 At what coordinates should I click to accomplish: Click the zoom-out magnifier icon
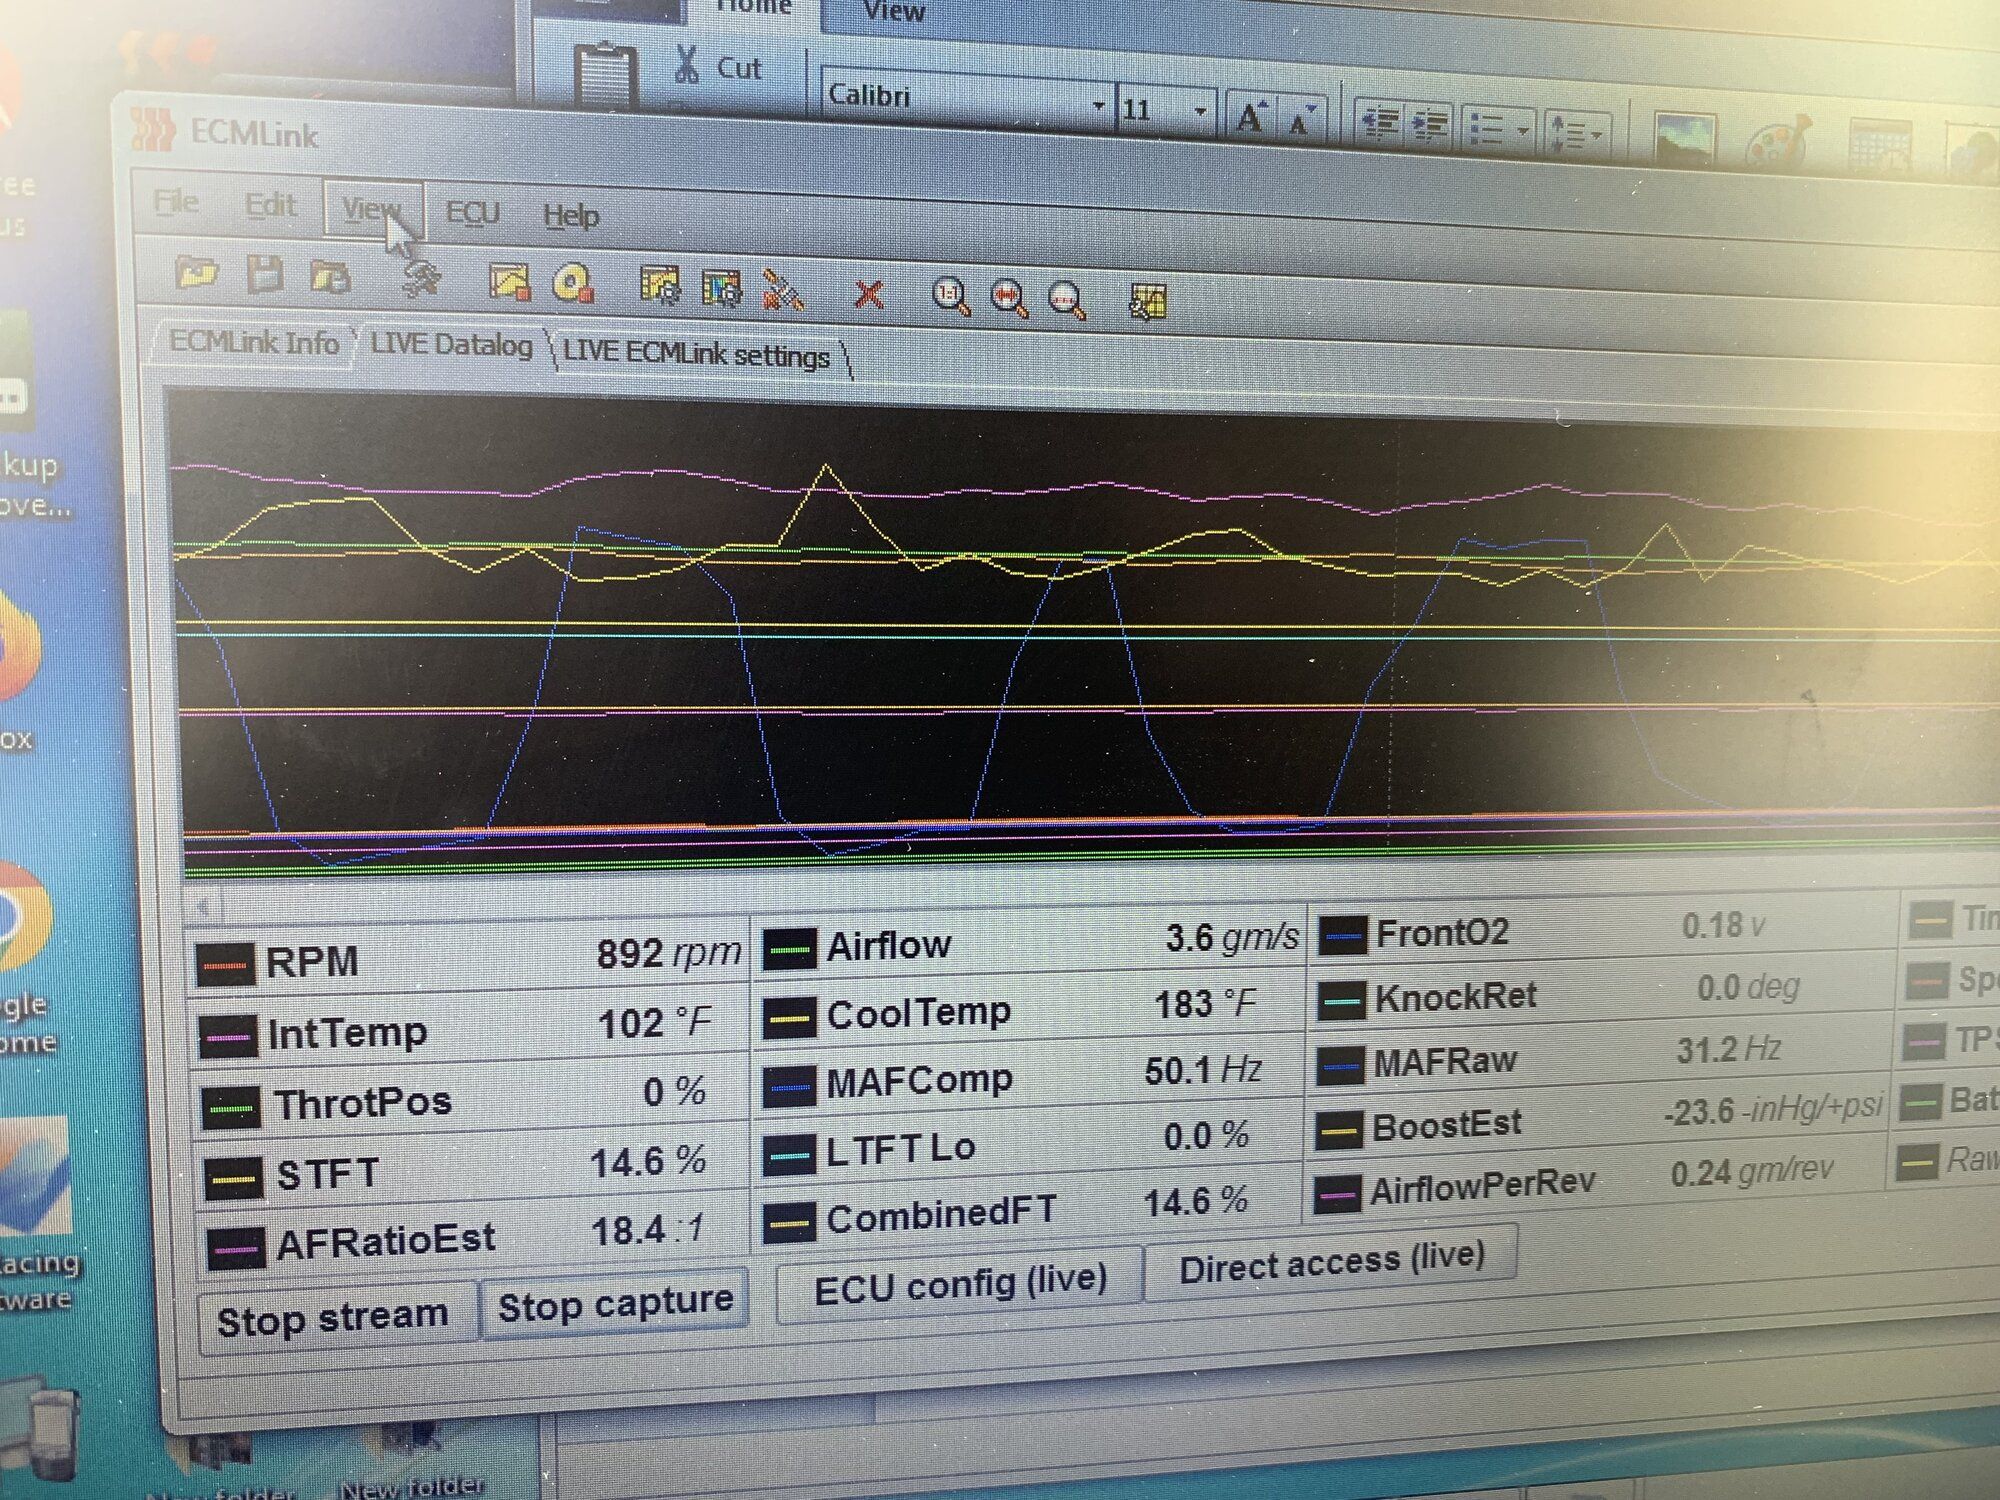[1067, 301]
